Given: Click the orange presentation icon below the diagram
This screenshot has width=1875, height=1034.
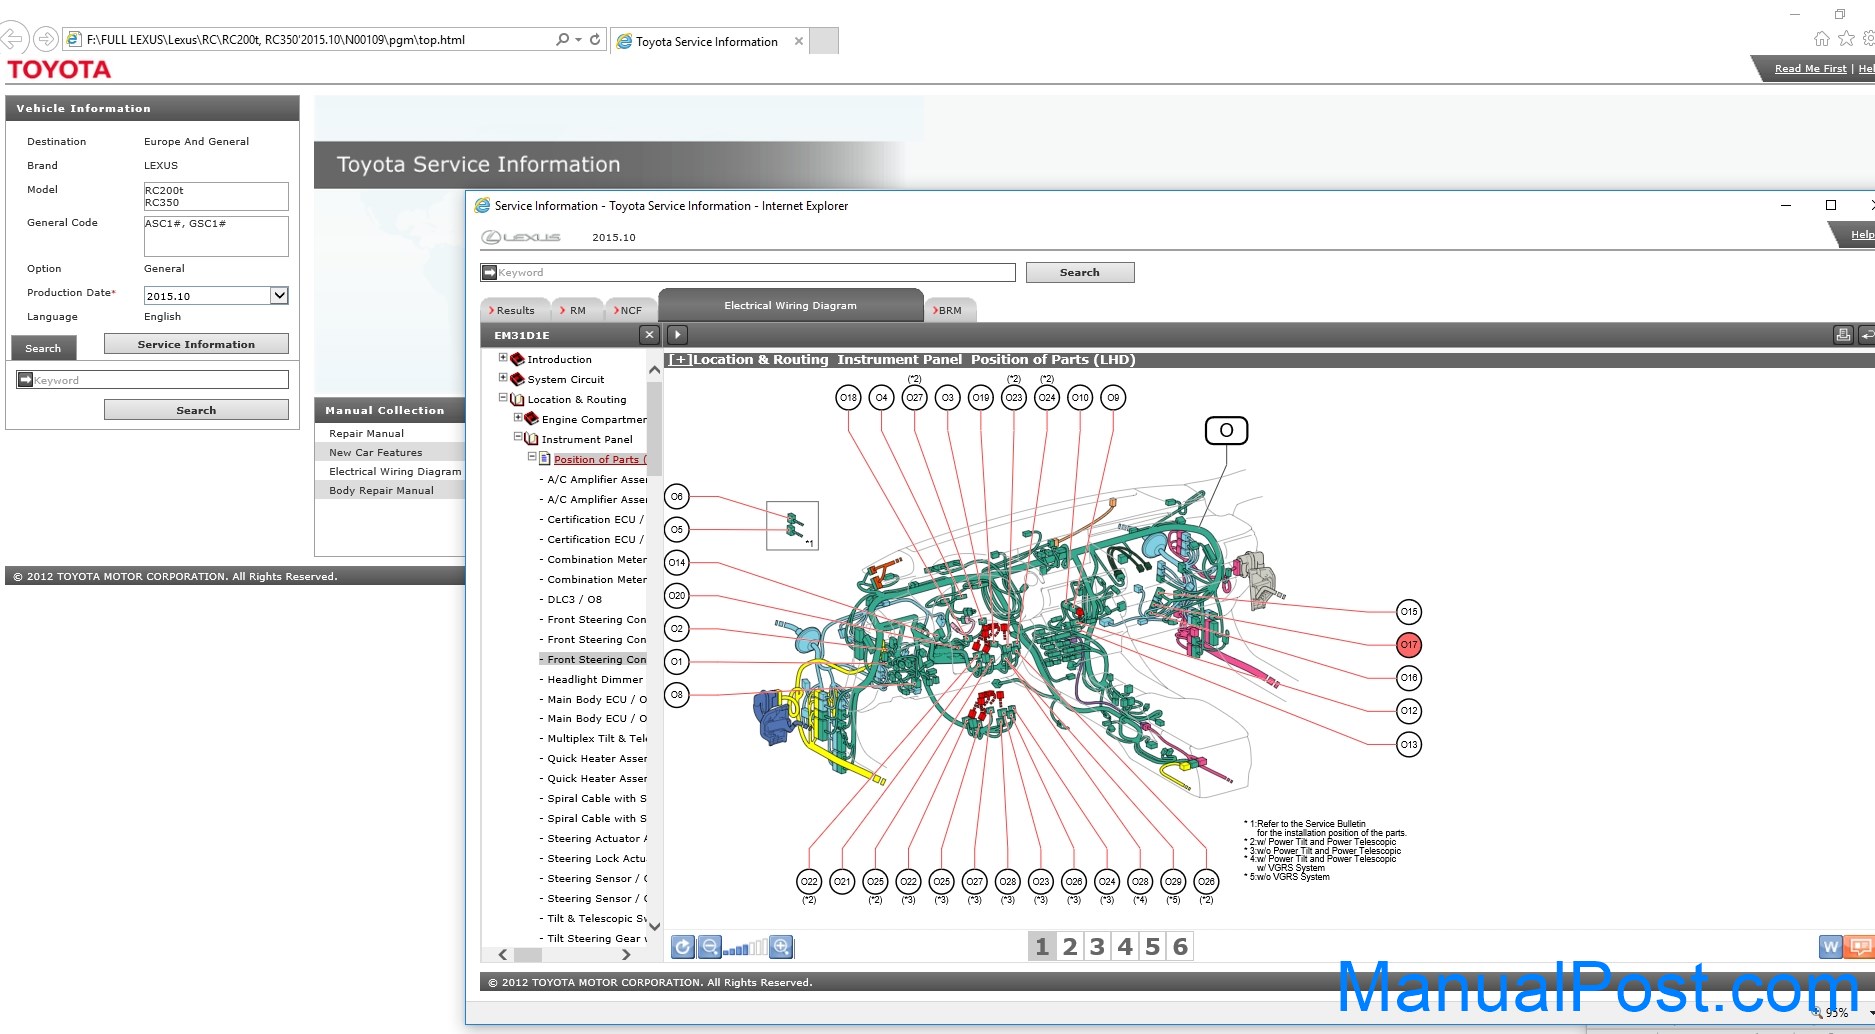Looking at the screenshot, I should [x=1860, y=946].
